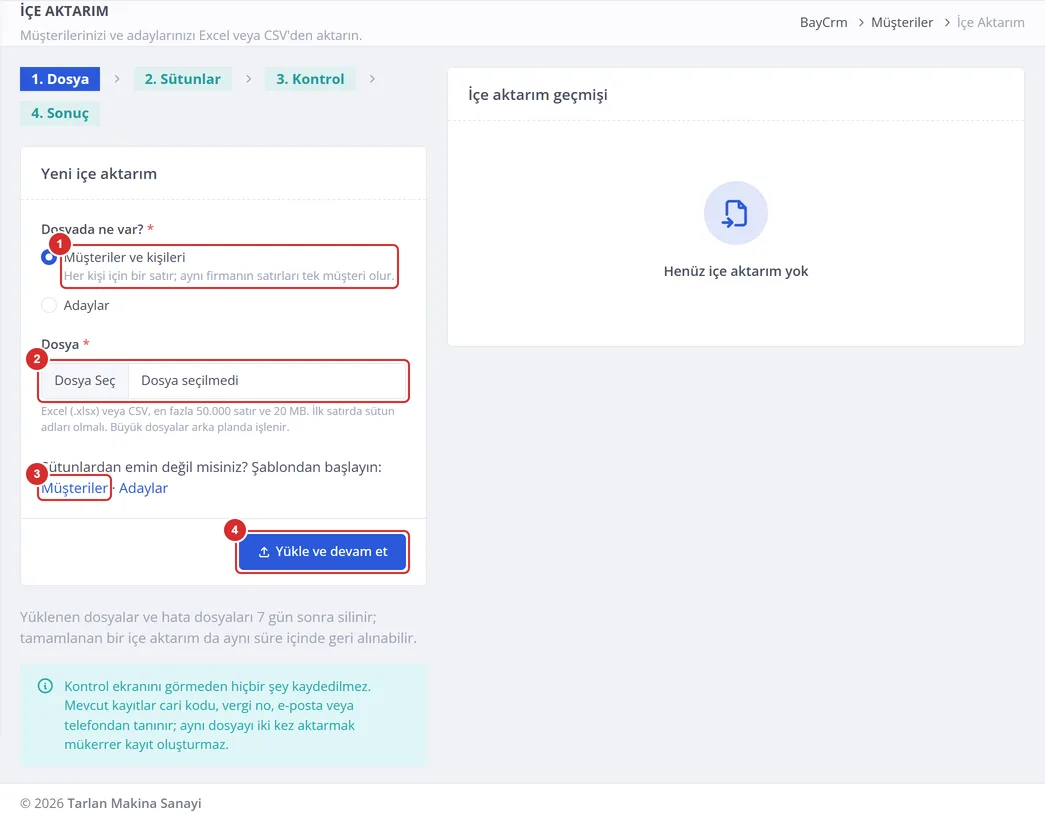This screenshot has width=1045, height=823.
Task: Click the İÇE AKTARIM page title
Action: (x=64, y=11)
